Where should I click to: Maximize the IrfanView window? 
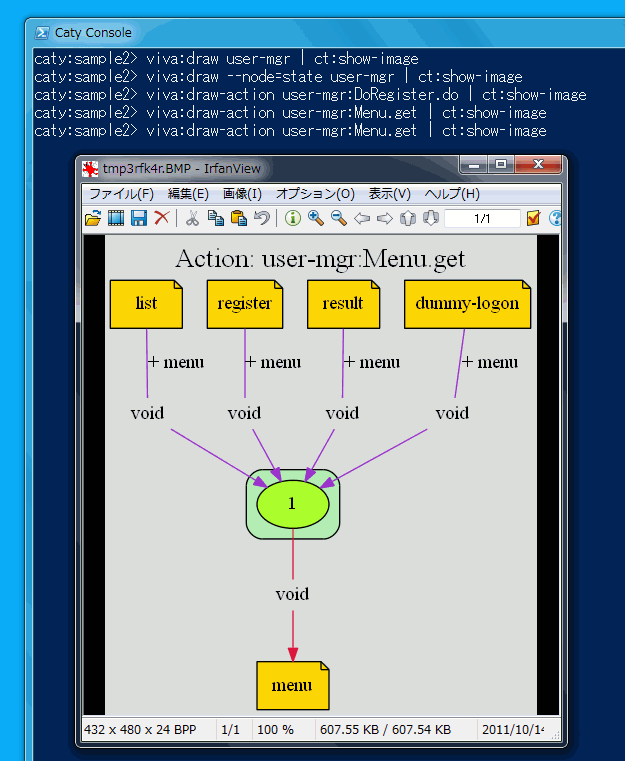tap(501, 165)
